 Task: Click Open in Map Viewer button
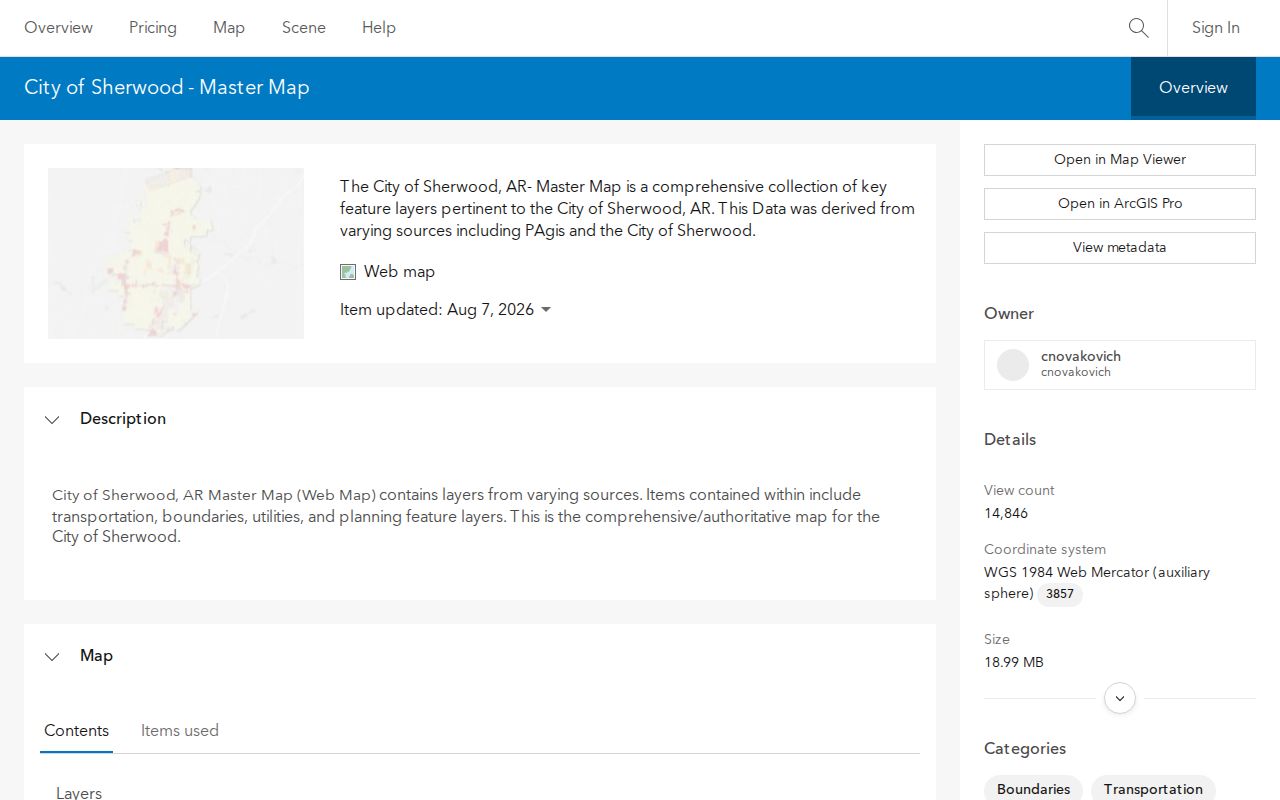tap(1120, 160)
